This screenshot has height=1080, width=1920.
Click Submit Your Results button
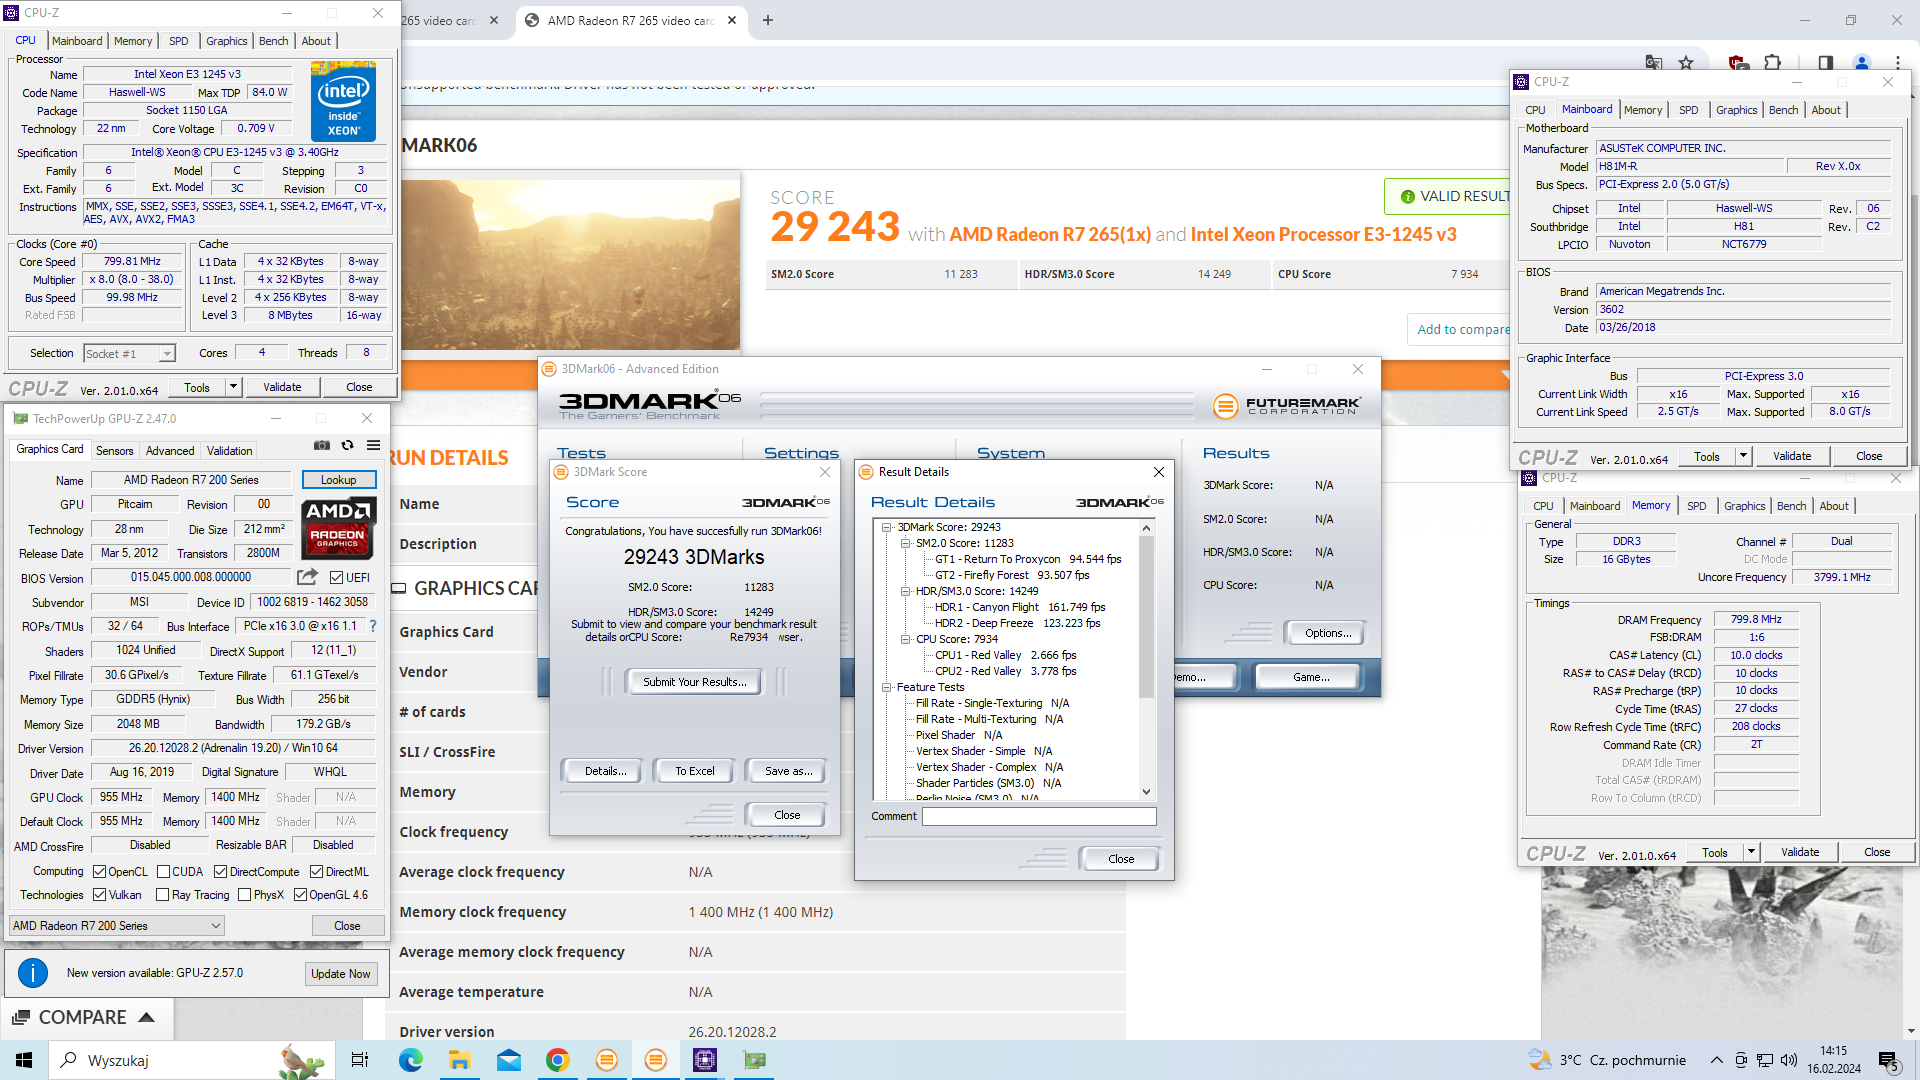tap(694, 682)
